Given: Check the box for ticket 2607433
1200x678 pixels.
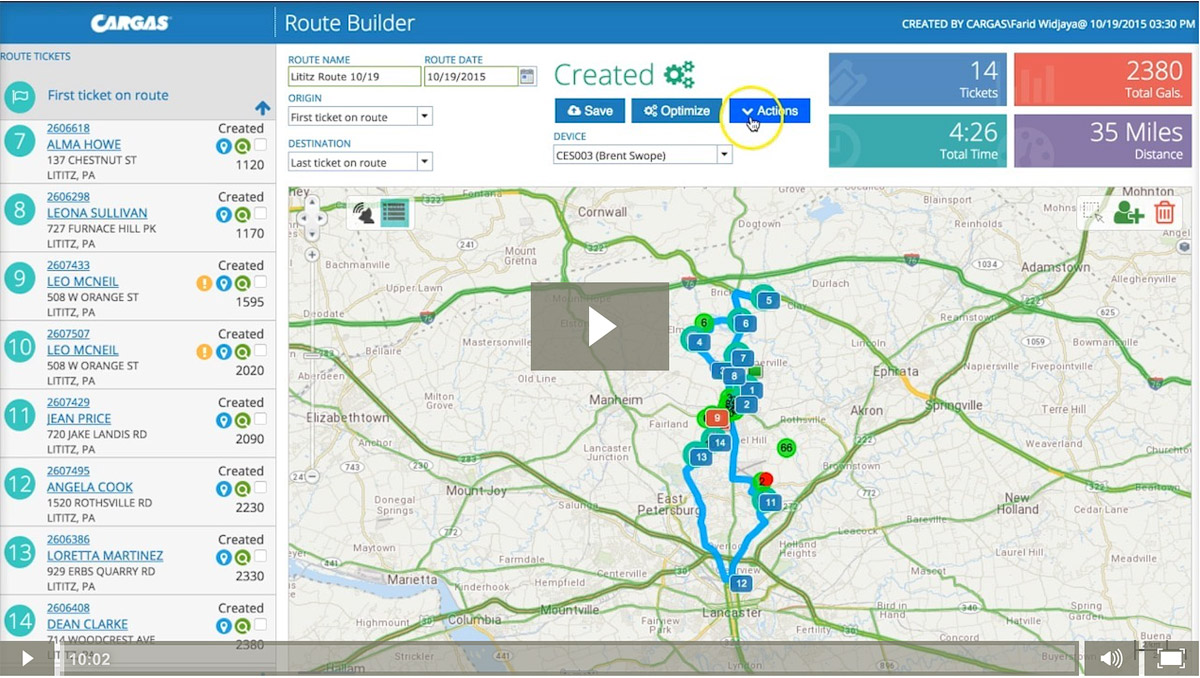Looking at the screenshot, I should (x=260, y=283).
